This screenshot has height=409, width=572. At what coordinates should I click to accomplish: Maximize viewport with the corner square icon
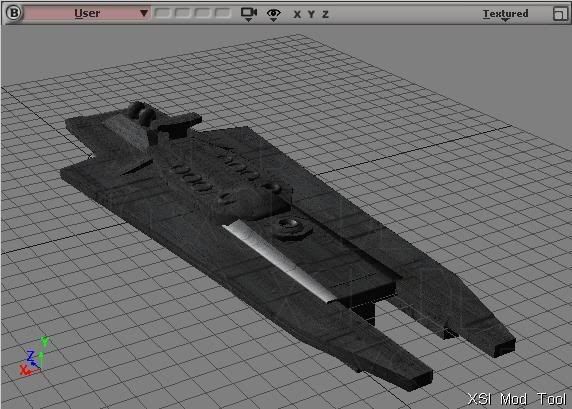pos(560,14)
